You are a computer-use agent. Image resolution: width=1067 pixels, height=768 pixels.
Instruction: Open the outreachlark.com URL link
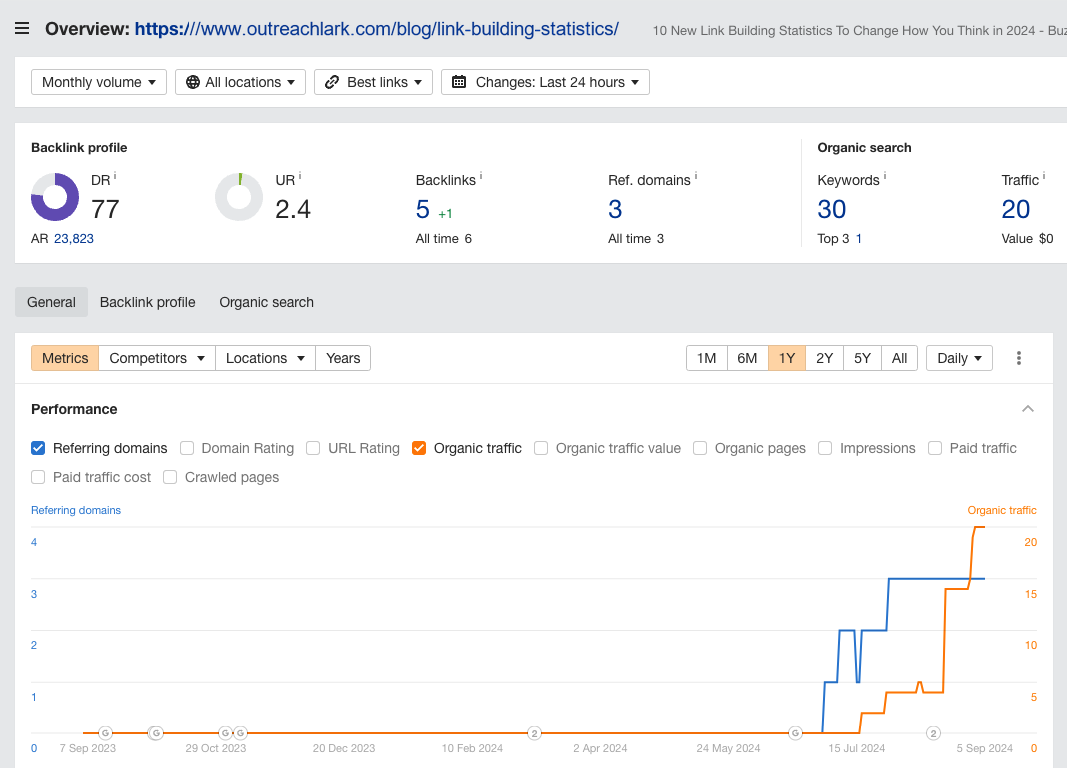click(x=377, y=29)
